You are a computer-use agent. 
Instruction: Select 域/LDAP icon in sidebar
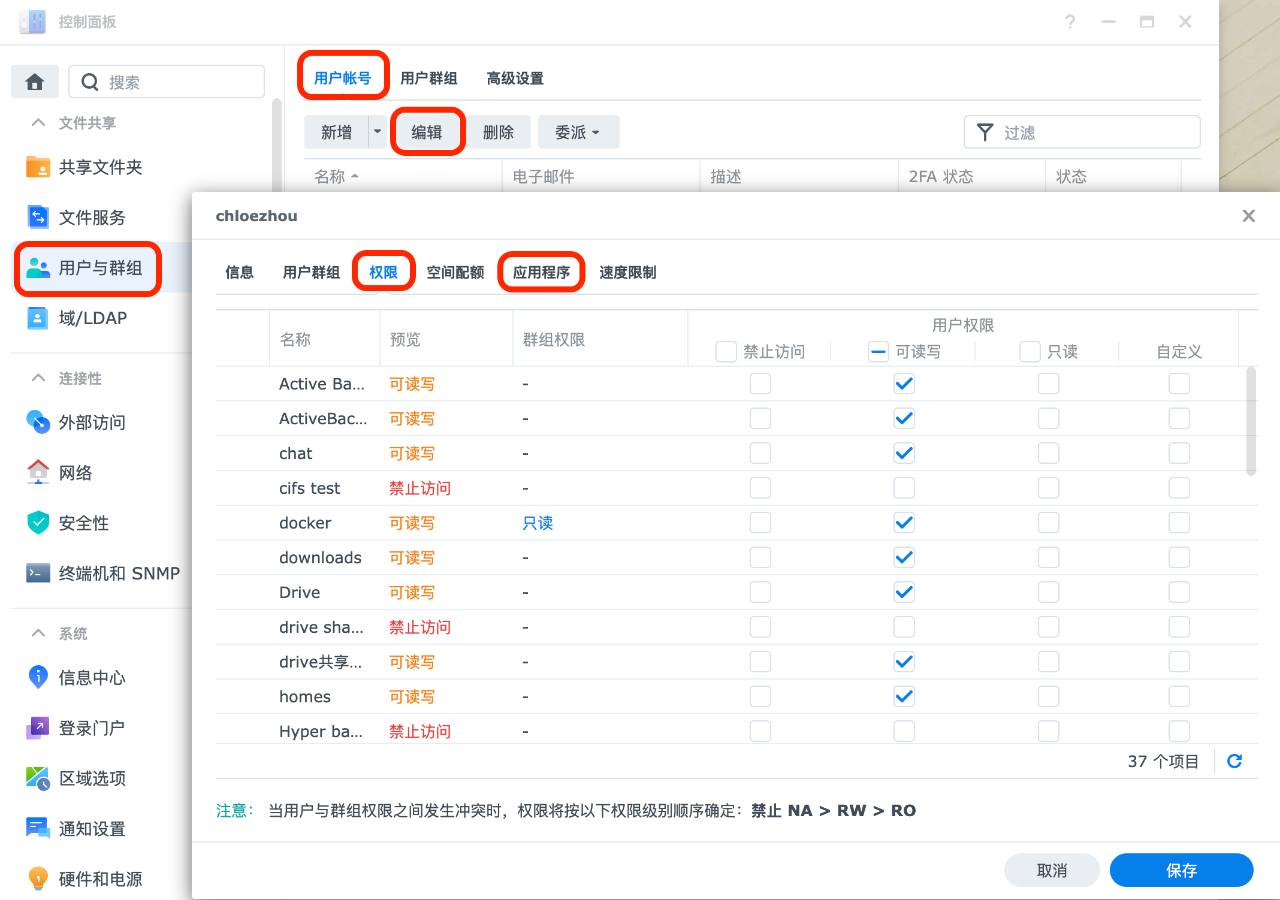coord(38,318)
